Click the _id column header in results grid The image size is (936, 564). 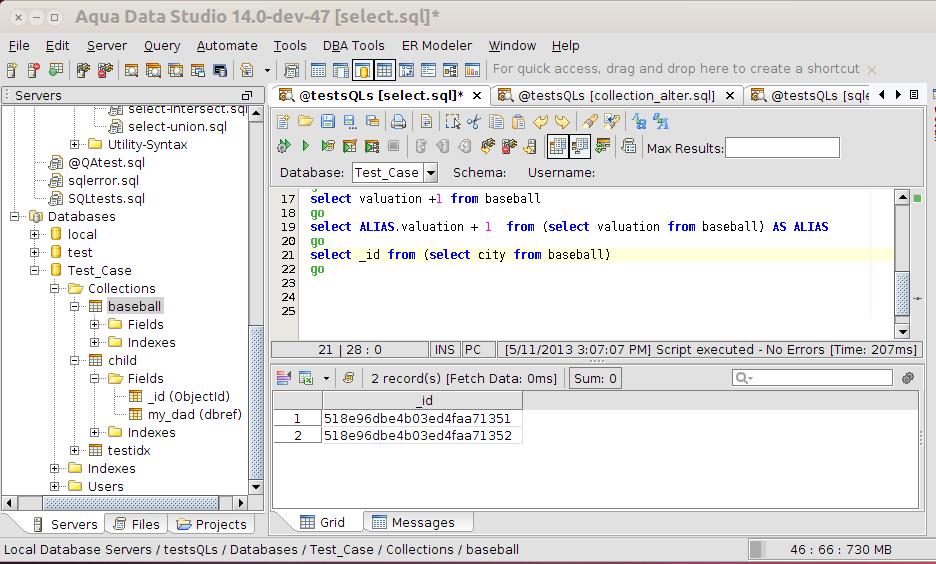423,400
